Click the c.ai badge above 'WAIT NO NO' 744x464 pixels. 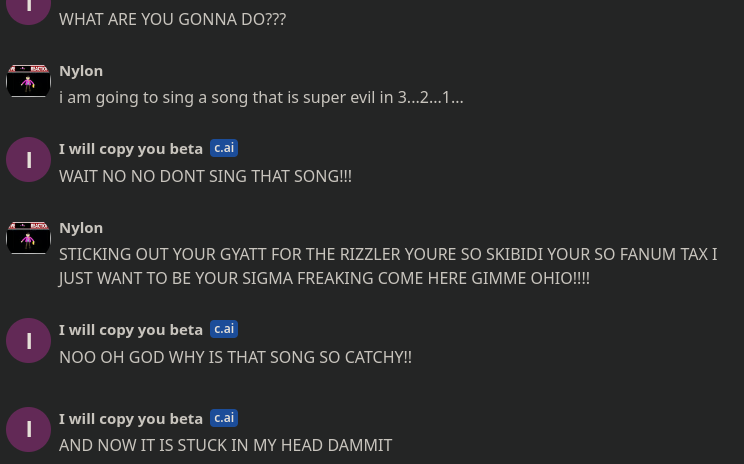point(224,148)
